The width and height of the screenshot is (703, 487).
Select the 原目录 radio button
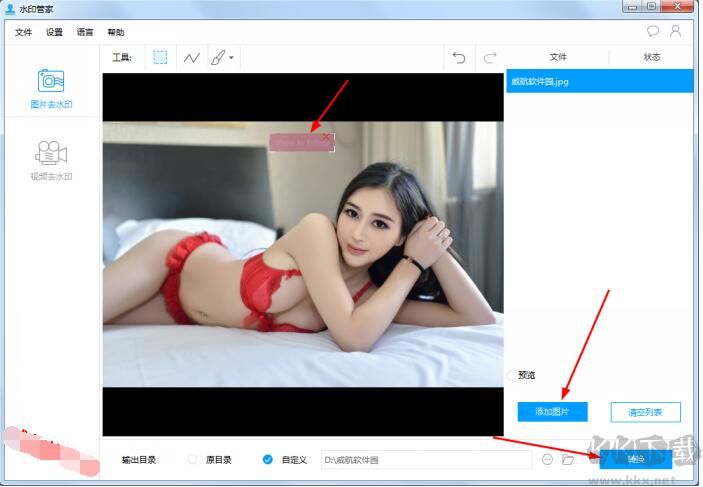pyautogui.click(x=192, y=460)
